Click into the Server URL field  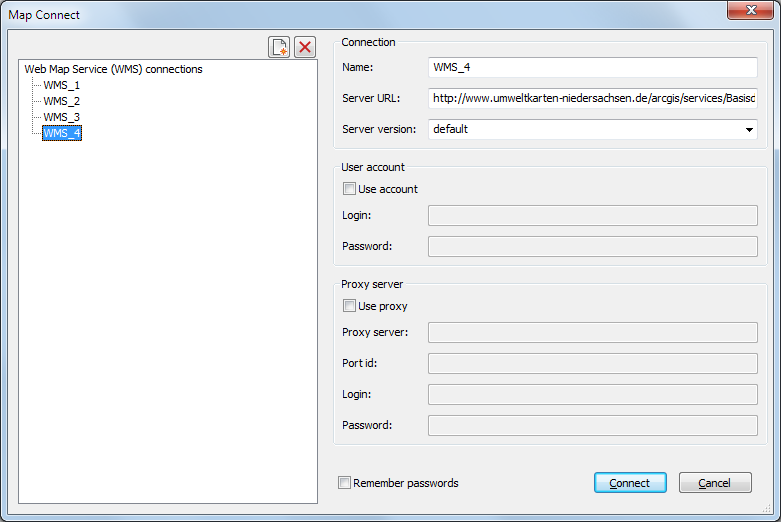click(x=593, y=98)
